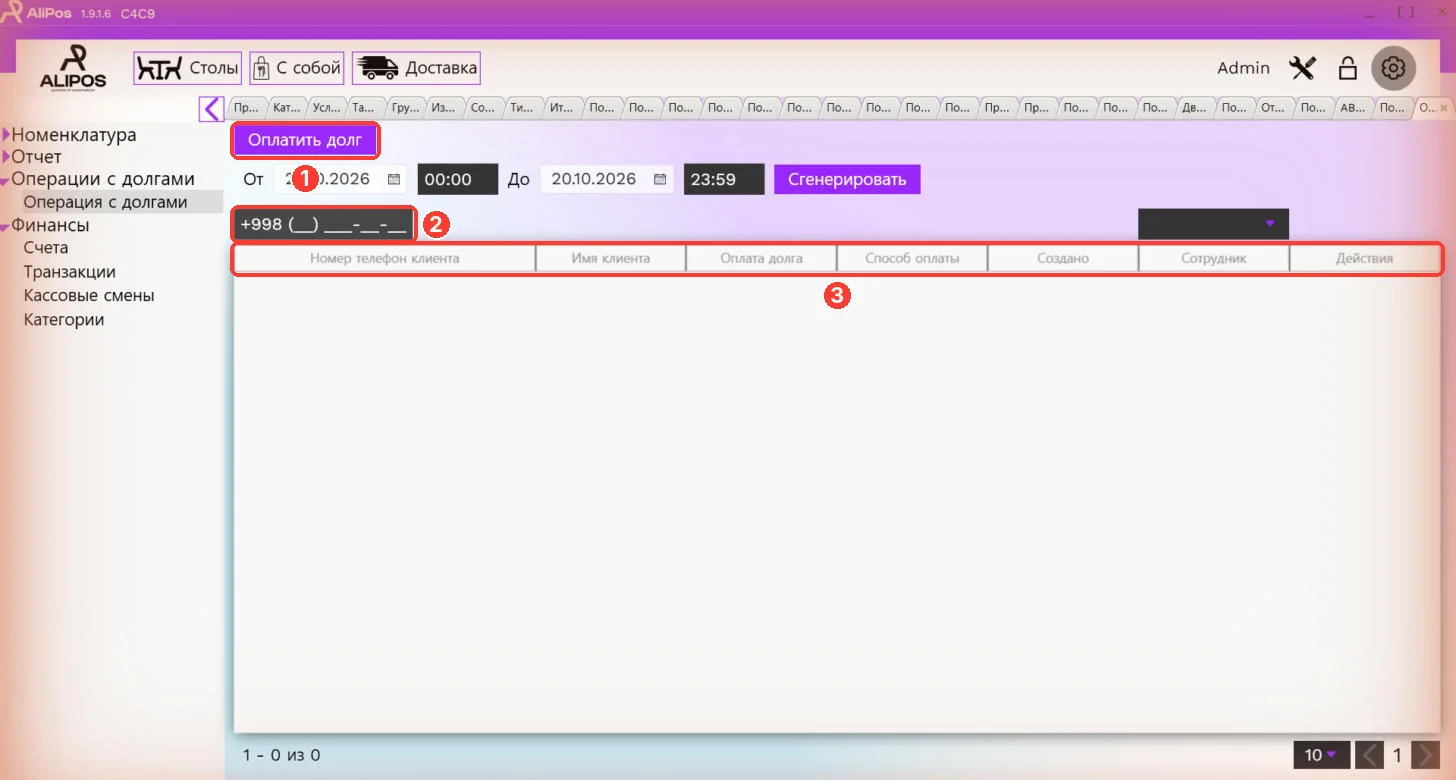Open the rows-per-page dropdown showing 10
Screen dimensions: 1456x780
point(1321,755)
